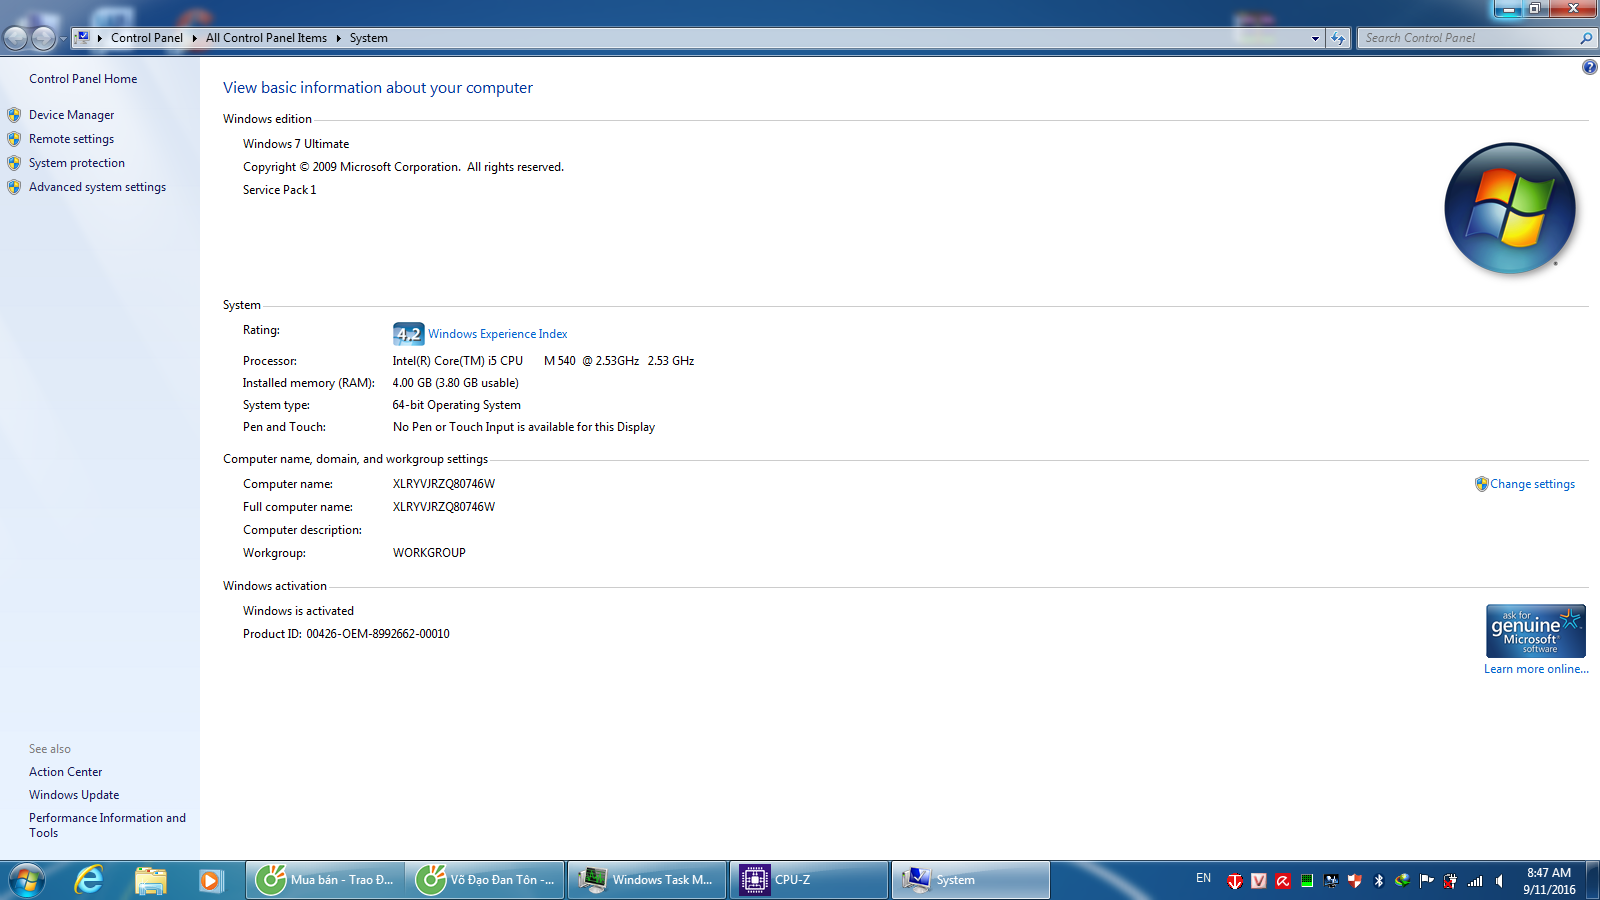Open the Help question mark icon
This screenshot has width=1600, height=900.
pos(1589,67)
